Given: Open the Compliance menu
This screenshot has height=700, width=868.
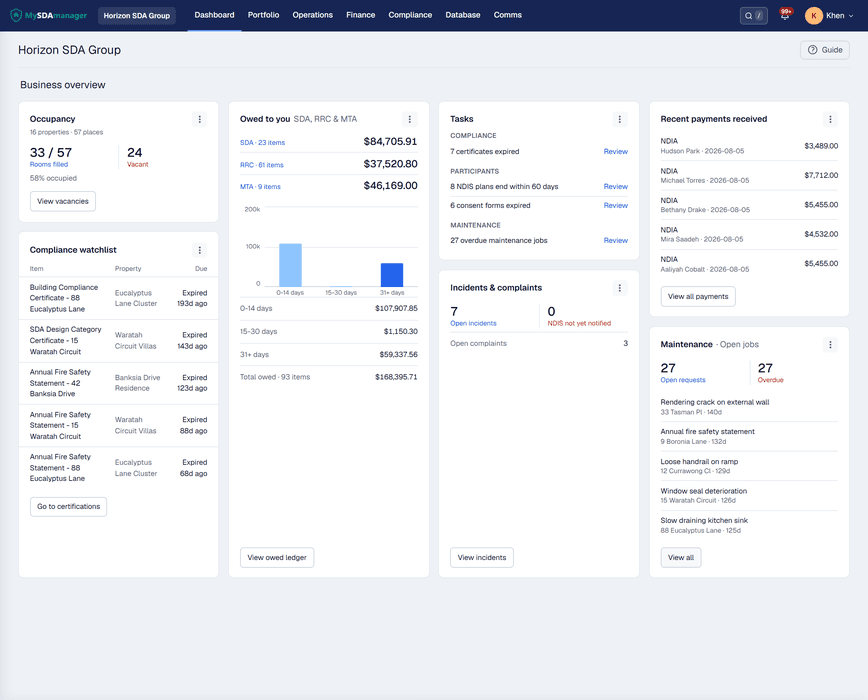Looking at the screenshot, I should pyautogui.click(x=410, y=15).
